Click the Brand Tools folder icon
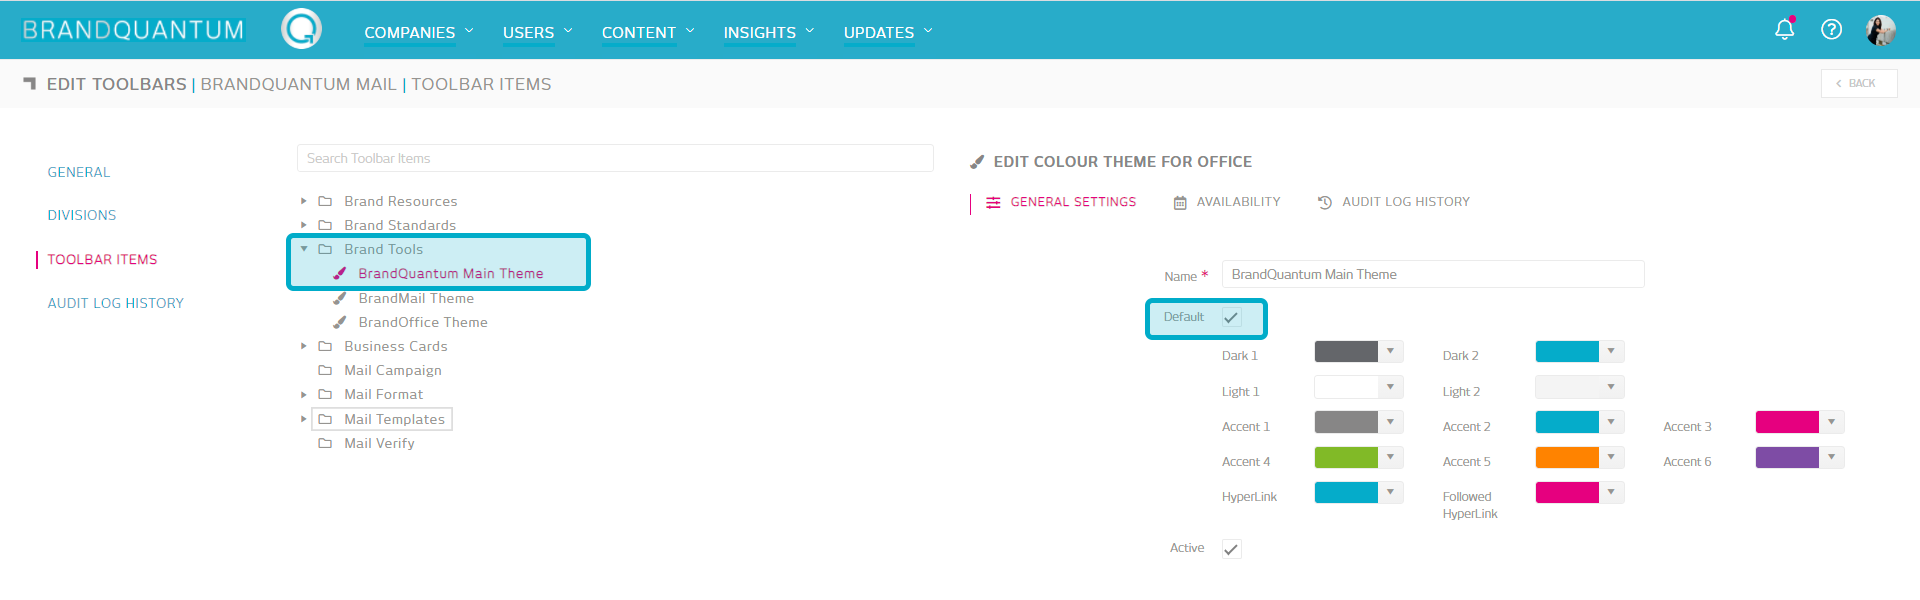This screenshot has width=1920, height=600. 325,249
